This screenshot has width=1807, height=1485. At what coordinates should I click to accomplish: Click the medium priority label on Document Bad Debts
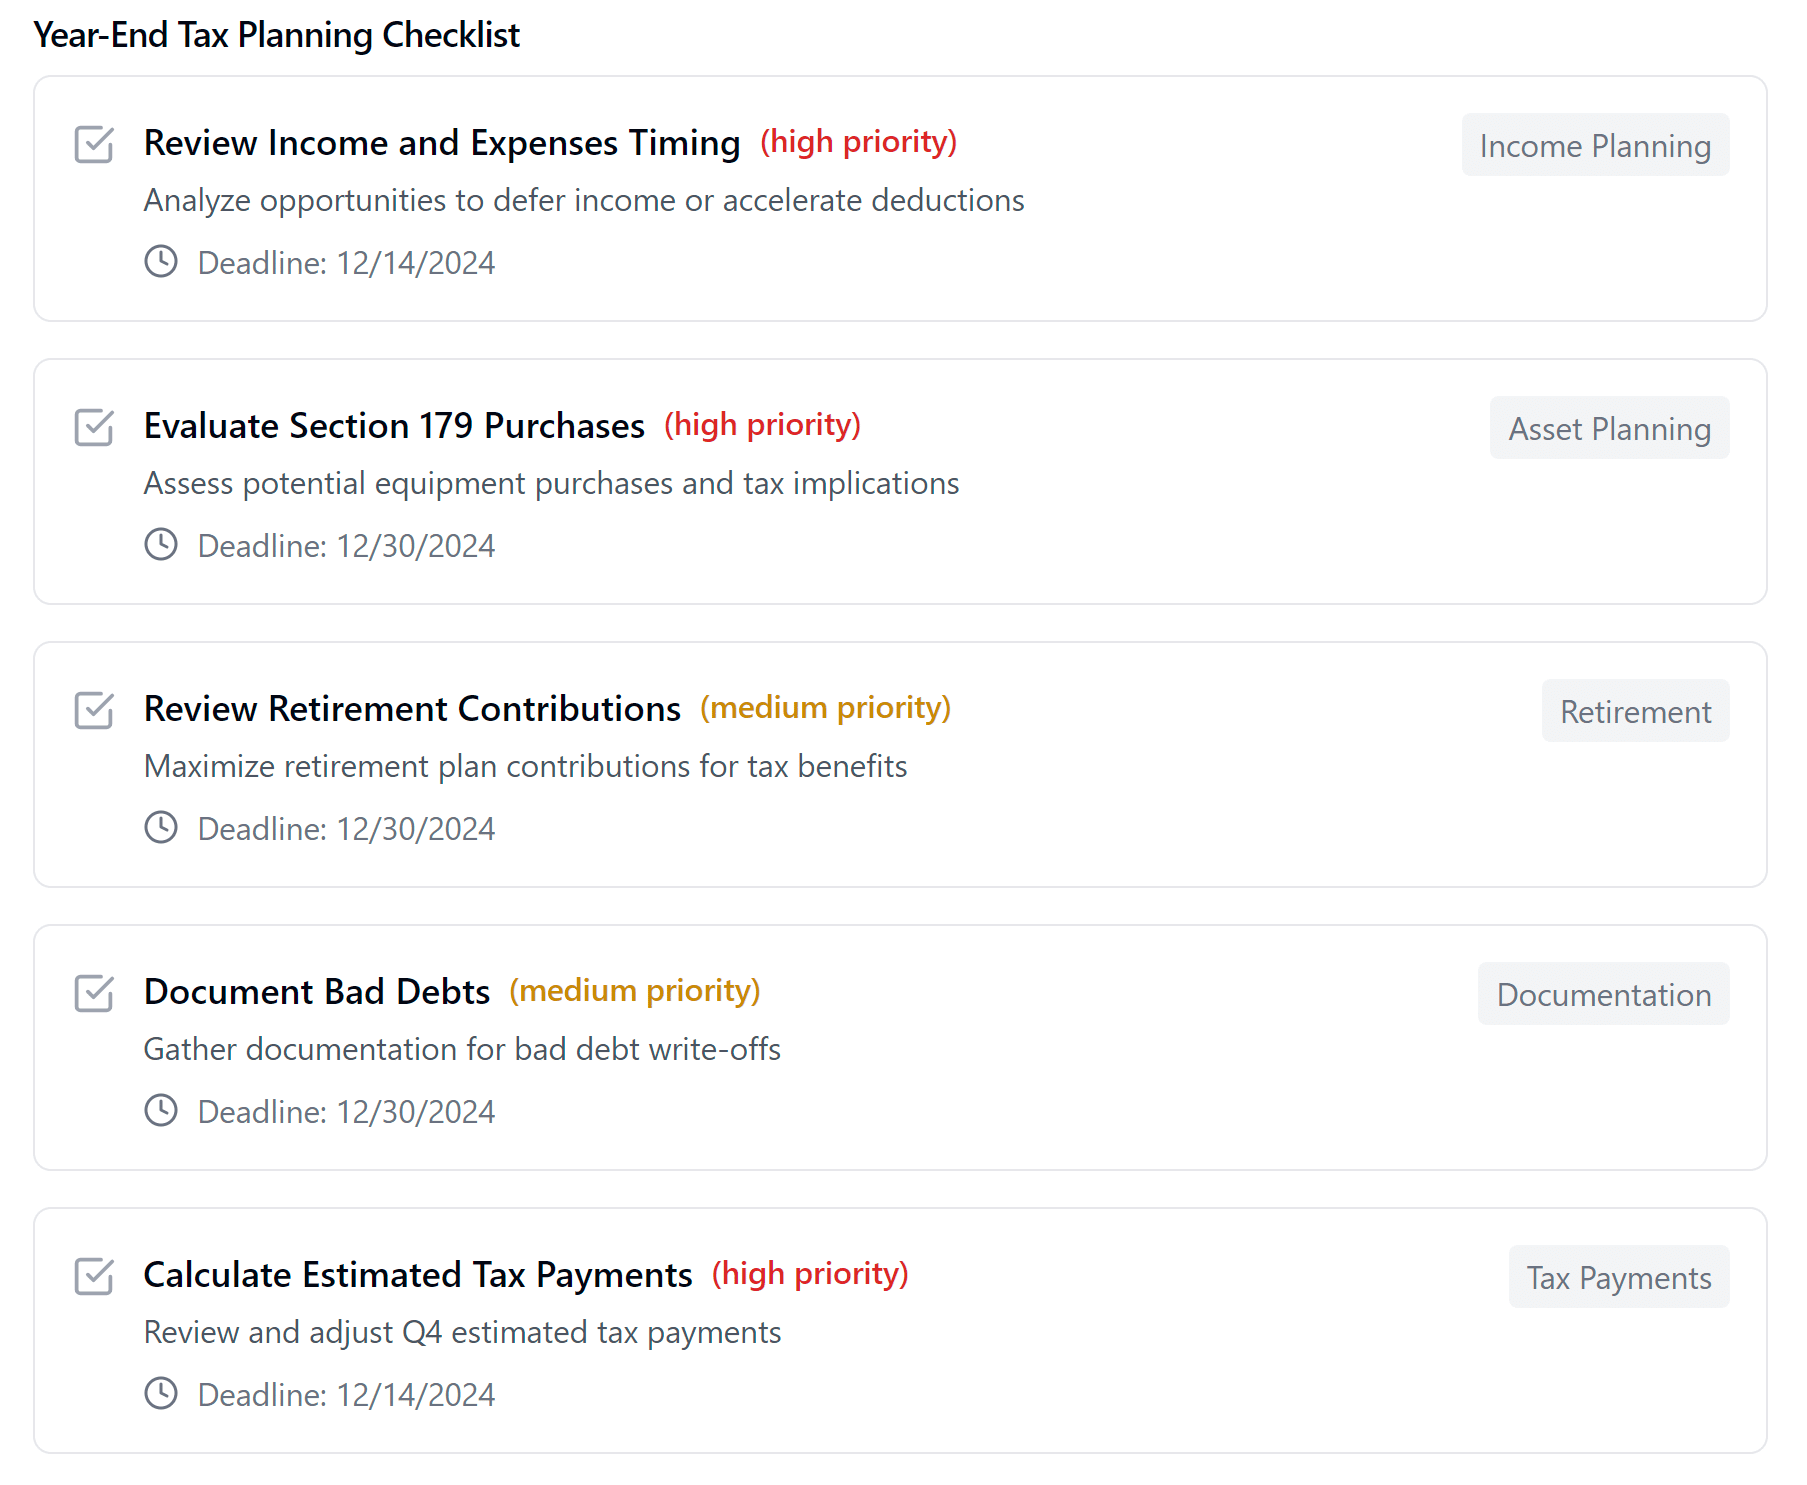pyautogui.click(x=635, y=991)
